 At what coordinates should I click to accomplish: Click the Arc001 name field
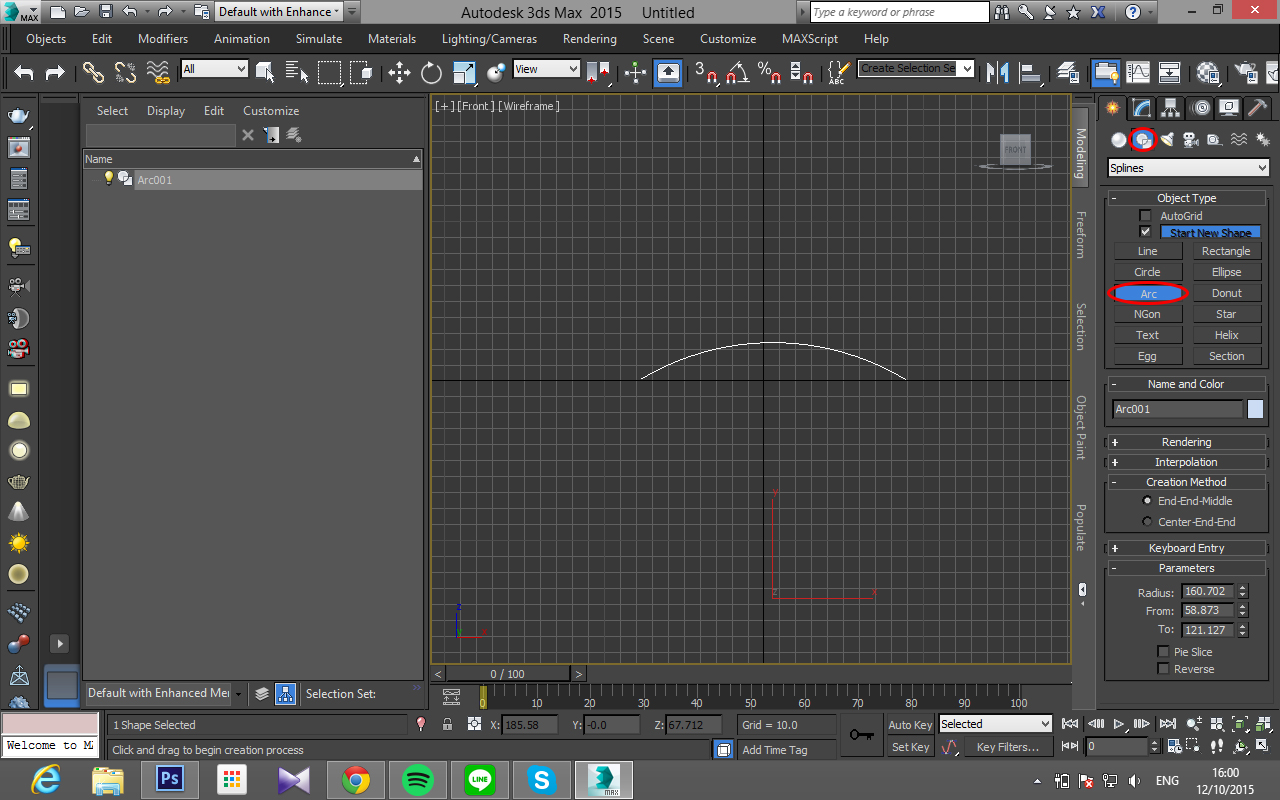[1177, 409]
